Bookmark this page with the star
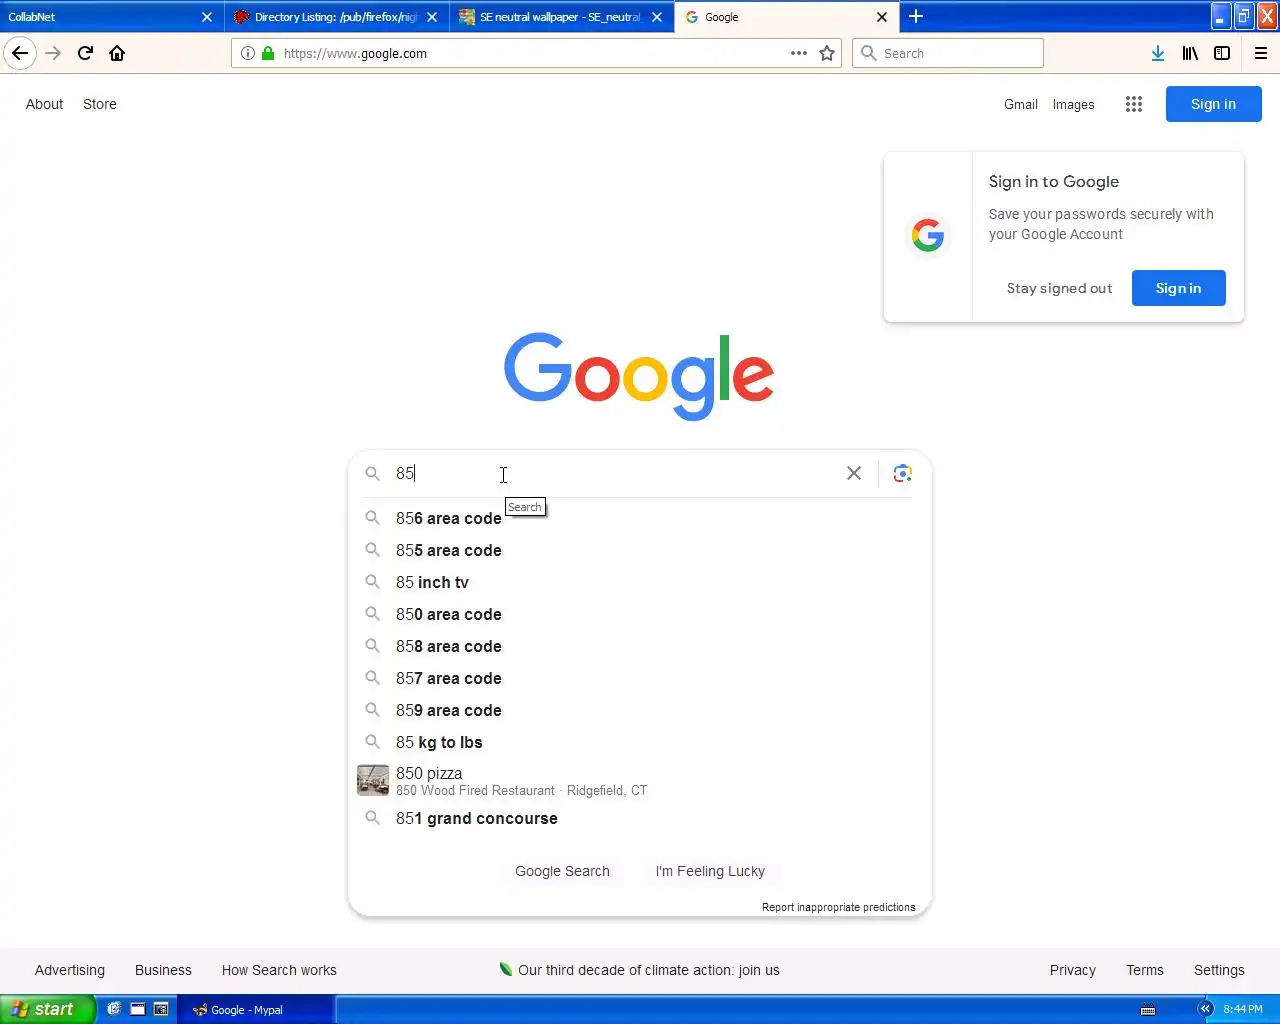Screen dimensions: 1280x1024 point(827,53)
